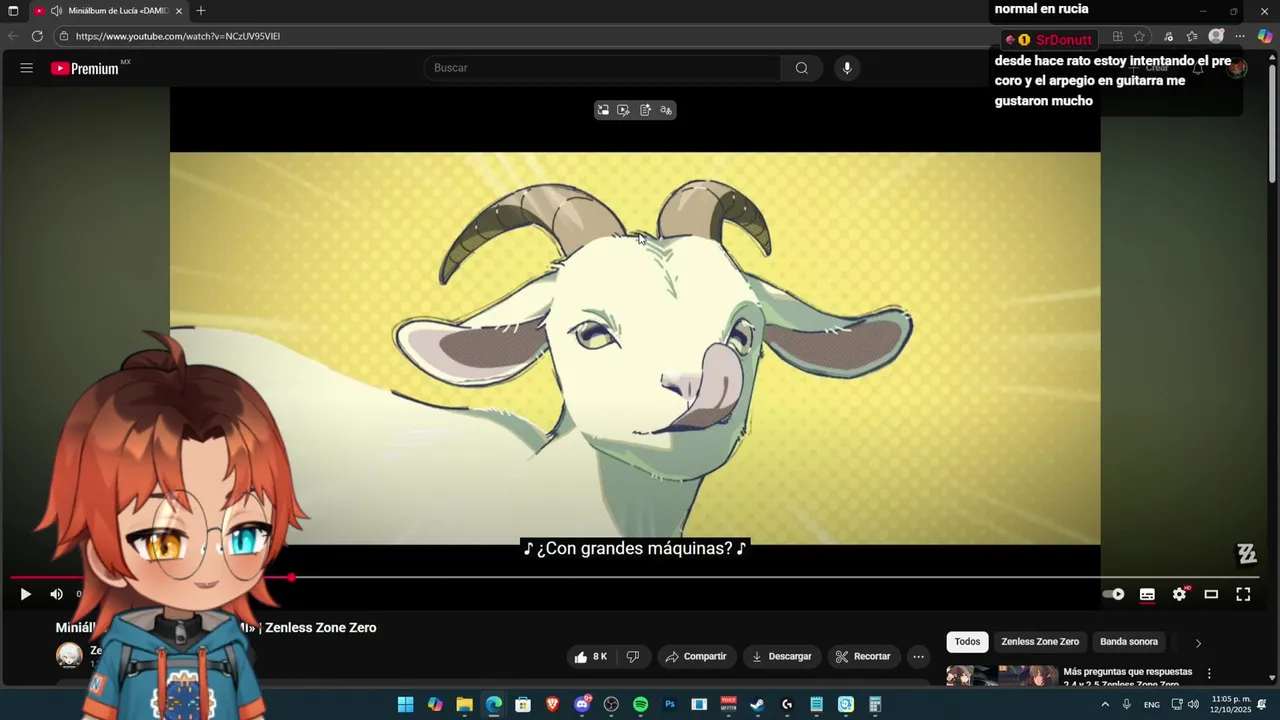Open the Edge profile avatar
The height and width of the screenshot is (720, 1280).
pos(1216,36)
